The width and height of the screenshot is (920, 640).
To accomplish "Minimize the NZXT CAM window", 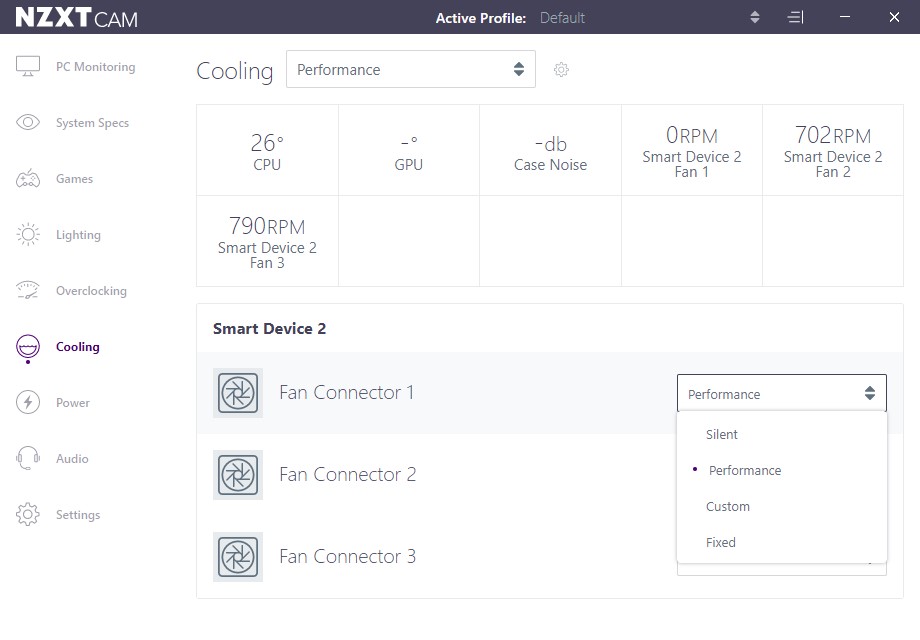I will 845,17.
